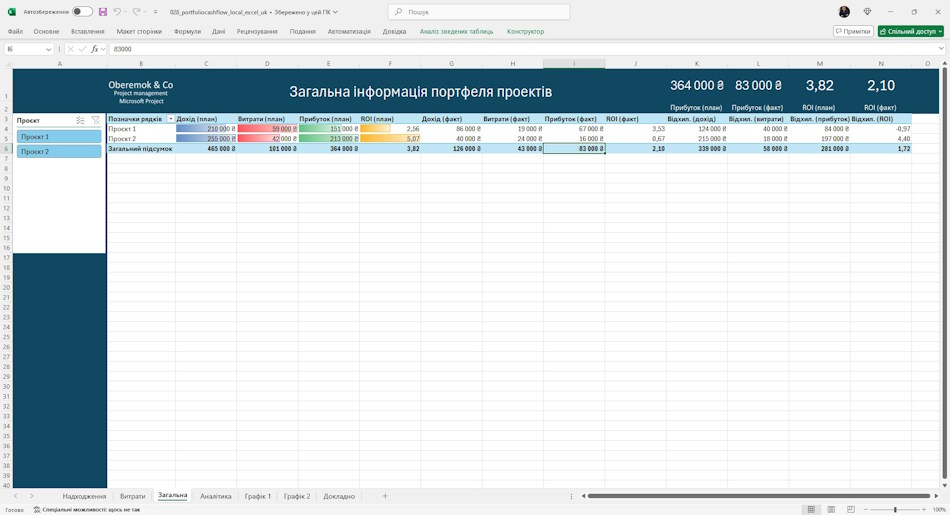Click the diamond premium icon
Viewport: 950px width, 515px height.
[x=867, y=12]
